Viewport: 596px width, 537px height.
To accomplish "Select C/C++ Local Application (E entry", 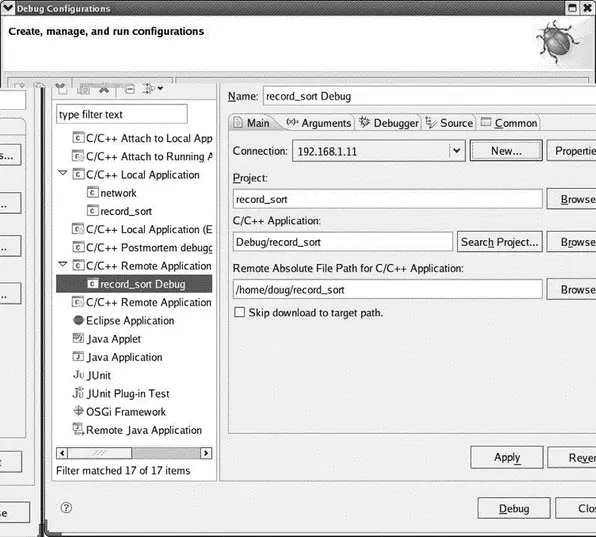I will click(143, 230).
